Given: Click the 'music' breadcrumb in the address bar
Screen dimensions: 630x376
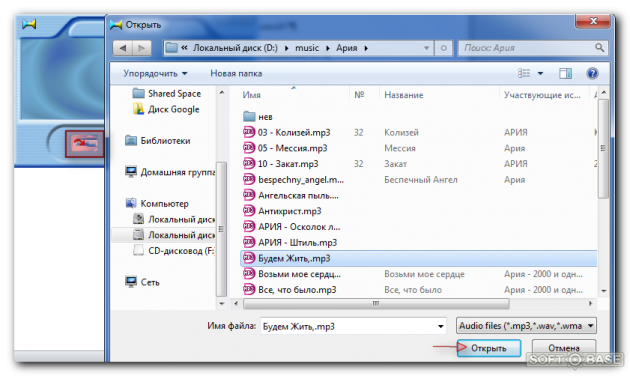Looking at the screenshot, I should pos(307,48).
